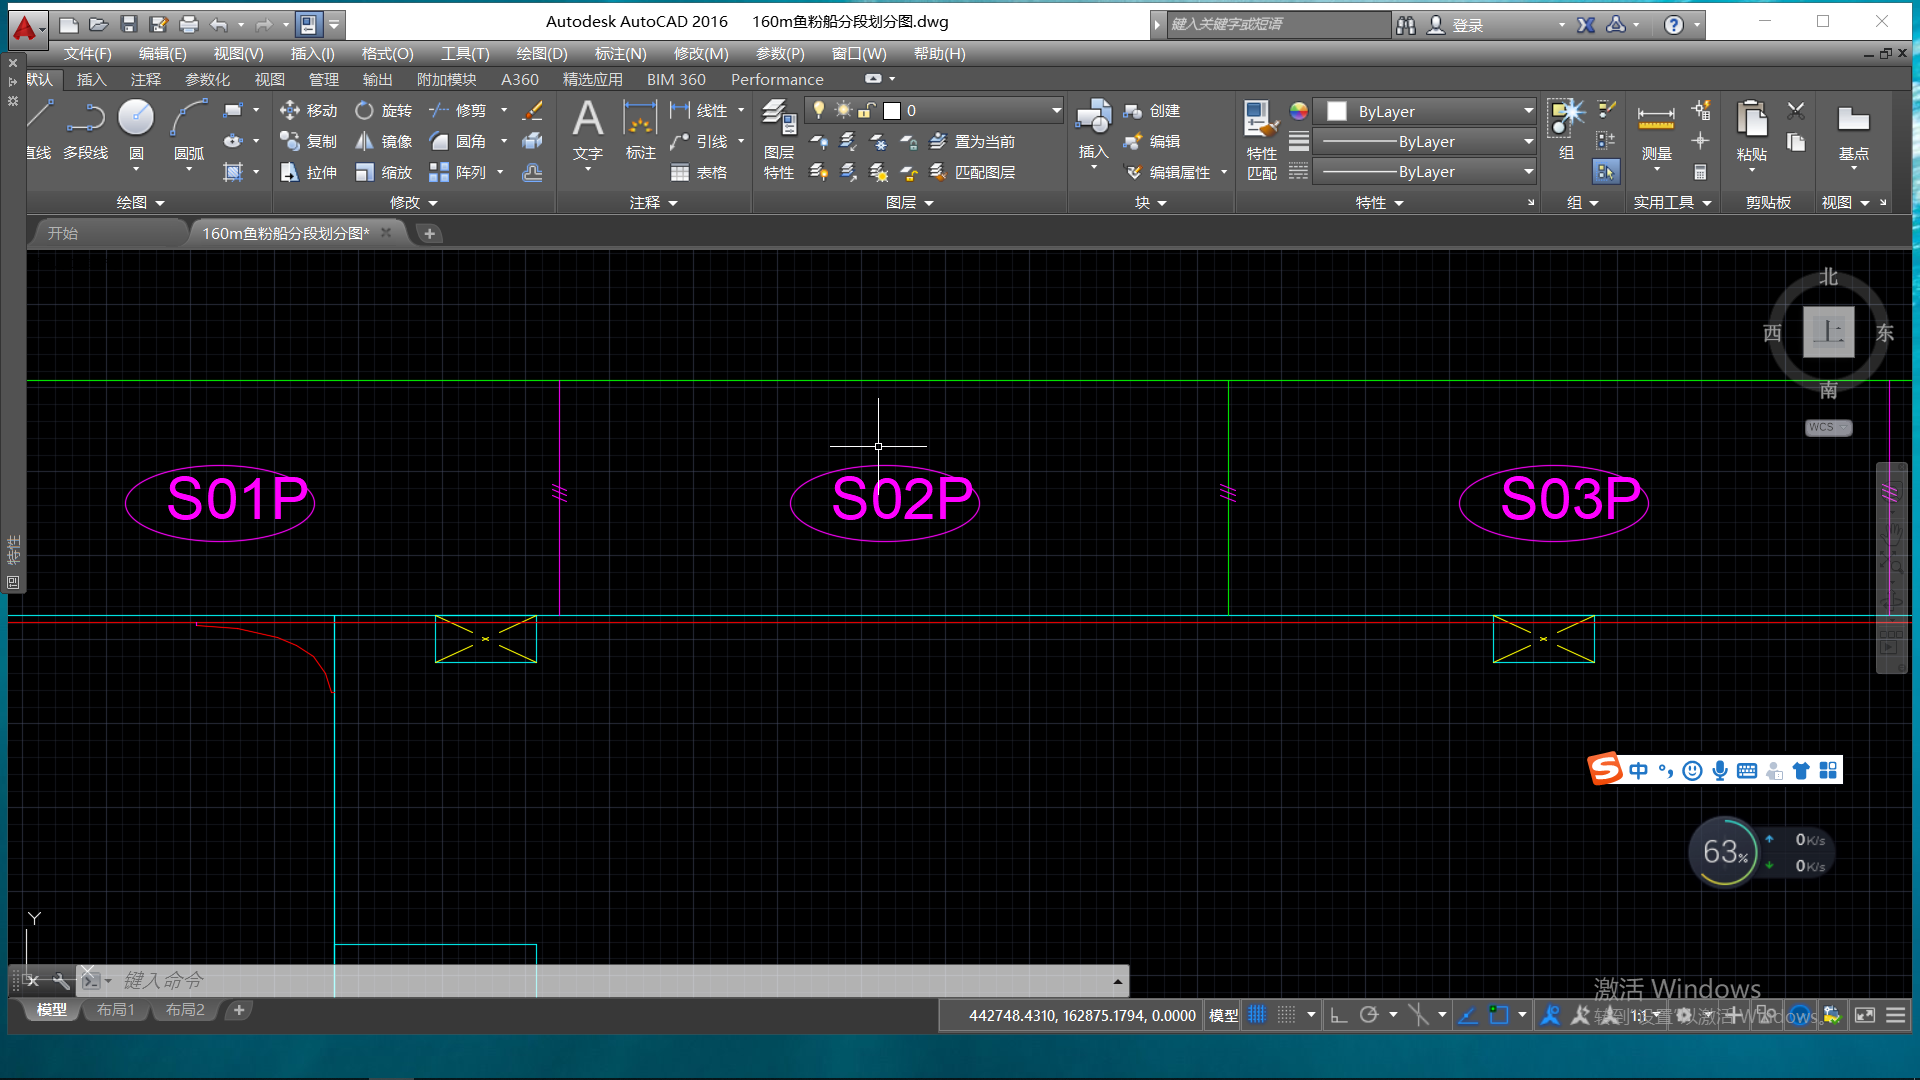
Task: Click the Move tool icon
Action: 290,110
